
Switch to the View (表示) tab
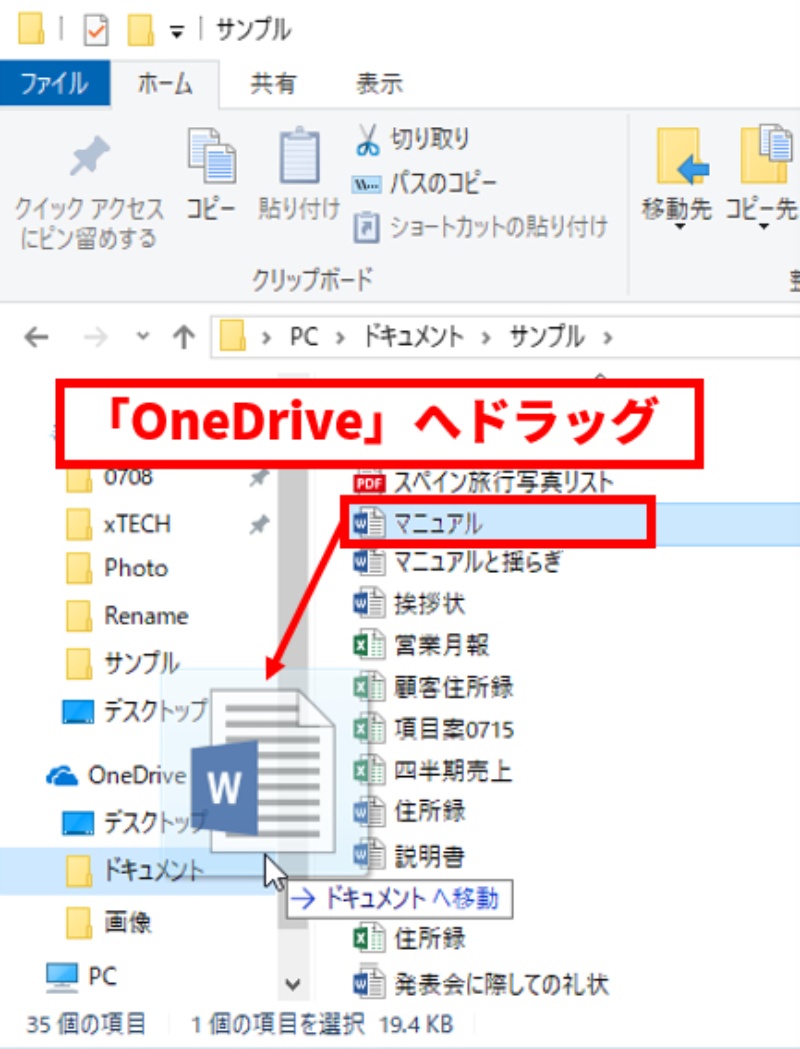(x=379, y=84)
